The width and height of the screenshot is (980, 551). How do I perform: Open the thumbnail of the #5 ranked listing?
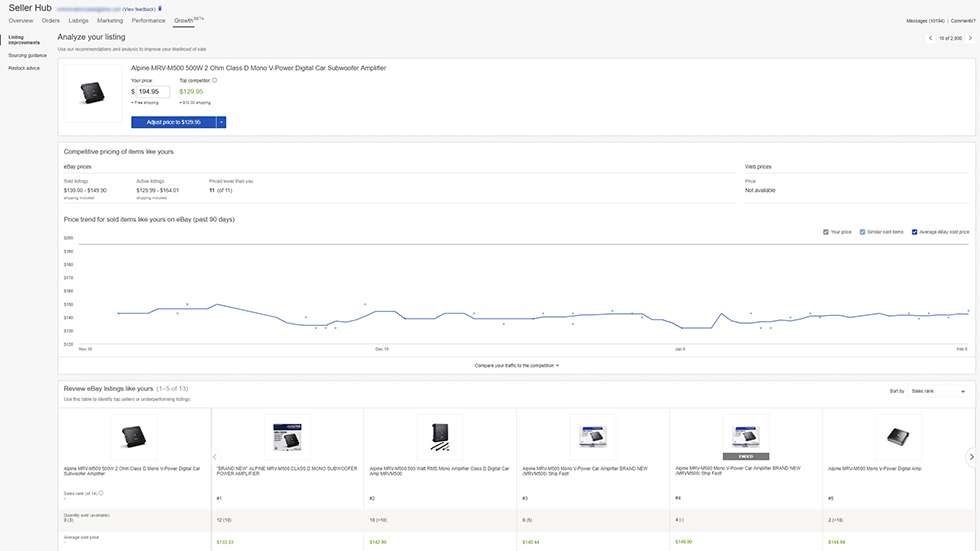tap(899, 437)
